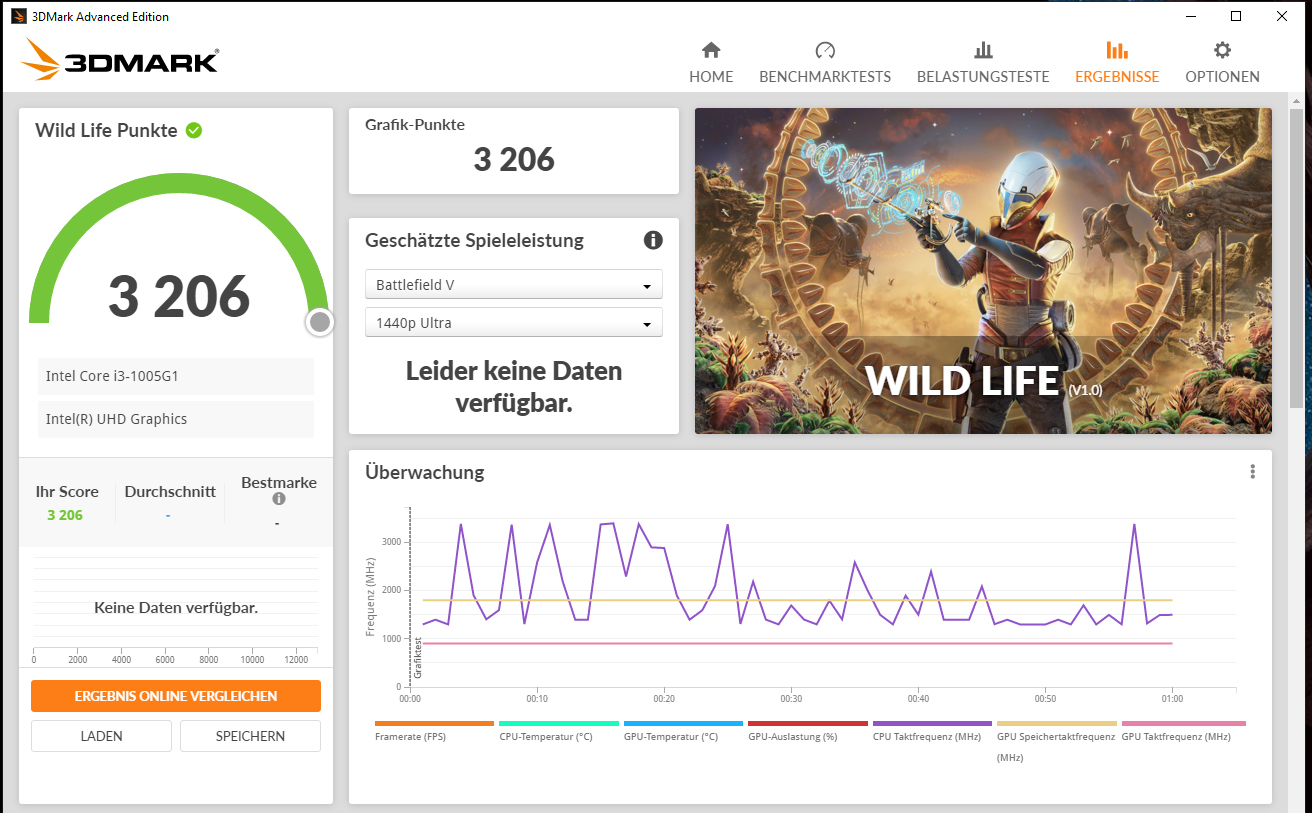Click the ERGEBNIS ONLINE VERGLEICHEN button
This screenshot has width=1312, height=813.
click(x=176, y=696)
